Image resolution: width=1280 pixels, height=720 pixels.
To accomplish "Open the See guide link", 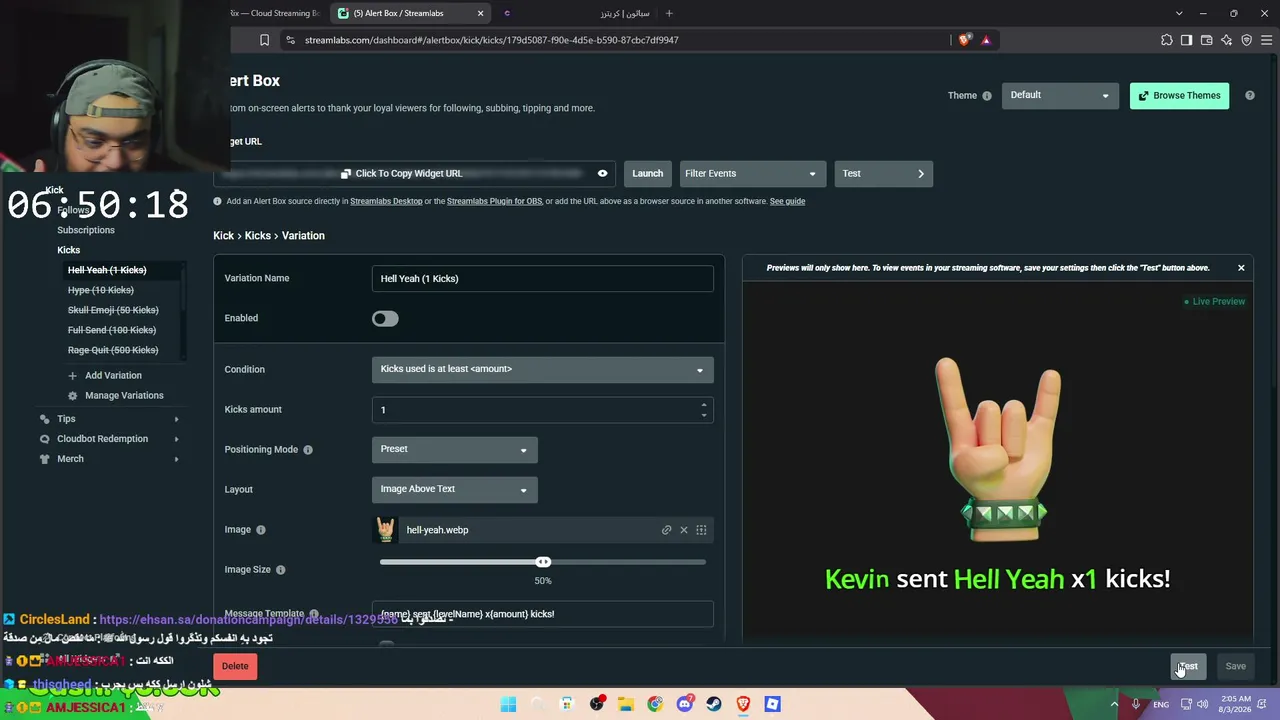I will pyautogui.click(x=787, y=201).
